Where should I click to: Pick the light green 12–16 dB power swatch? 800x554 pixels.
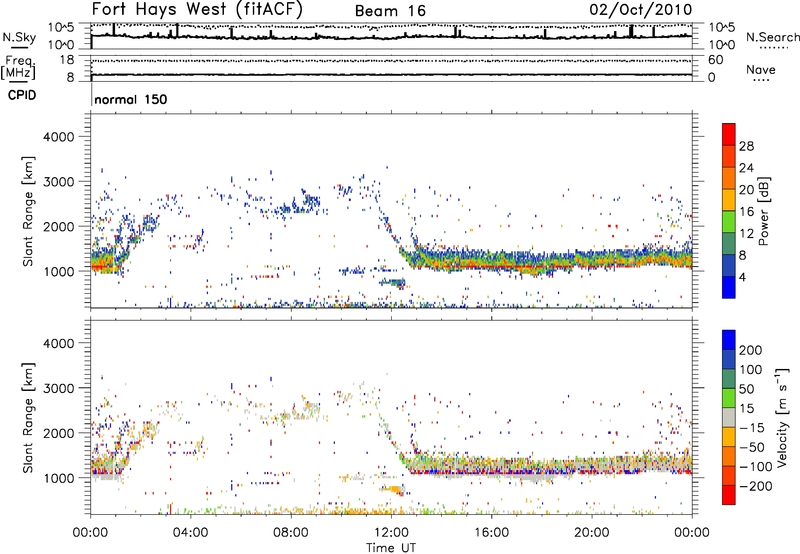coord(729,223)
